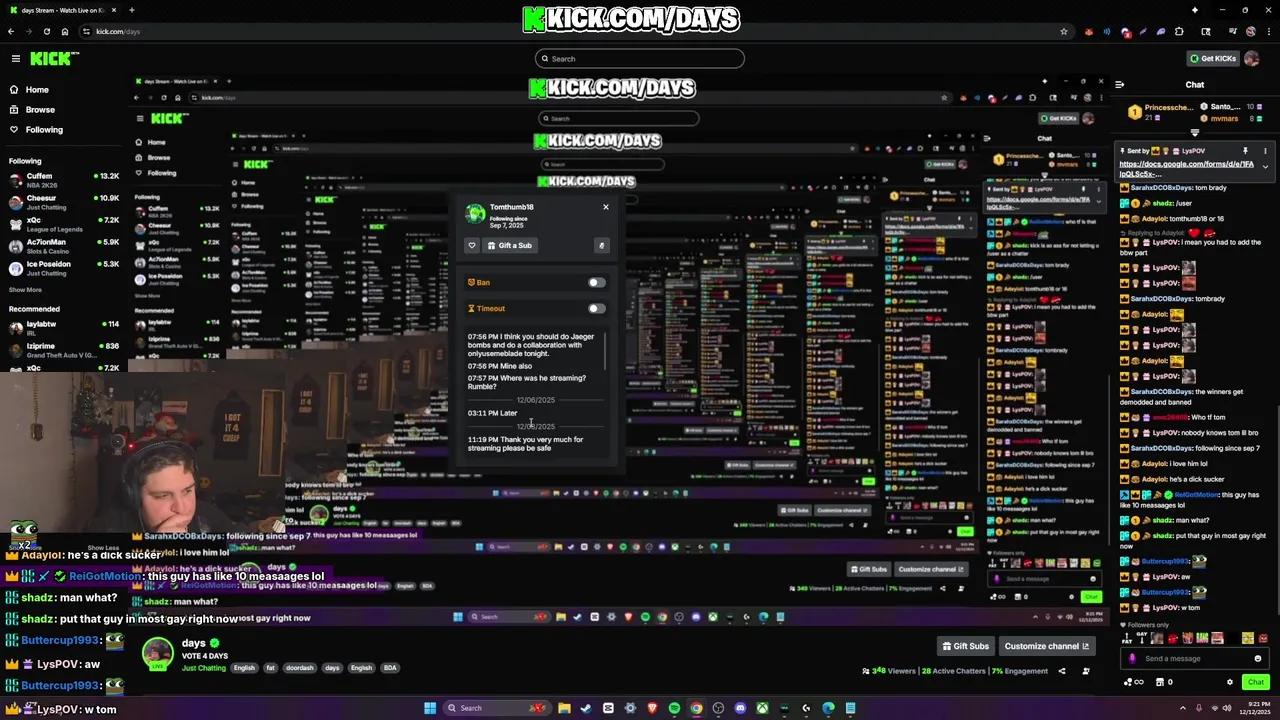The width and height of the screenshot is (1280, 720).
Task: Open the pinned message options menu
Action: 1265,151
